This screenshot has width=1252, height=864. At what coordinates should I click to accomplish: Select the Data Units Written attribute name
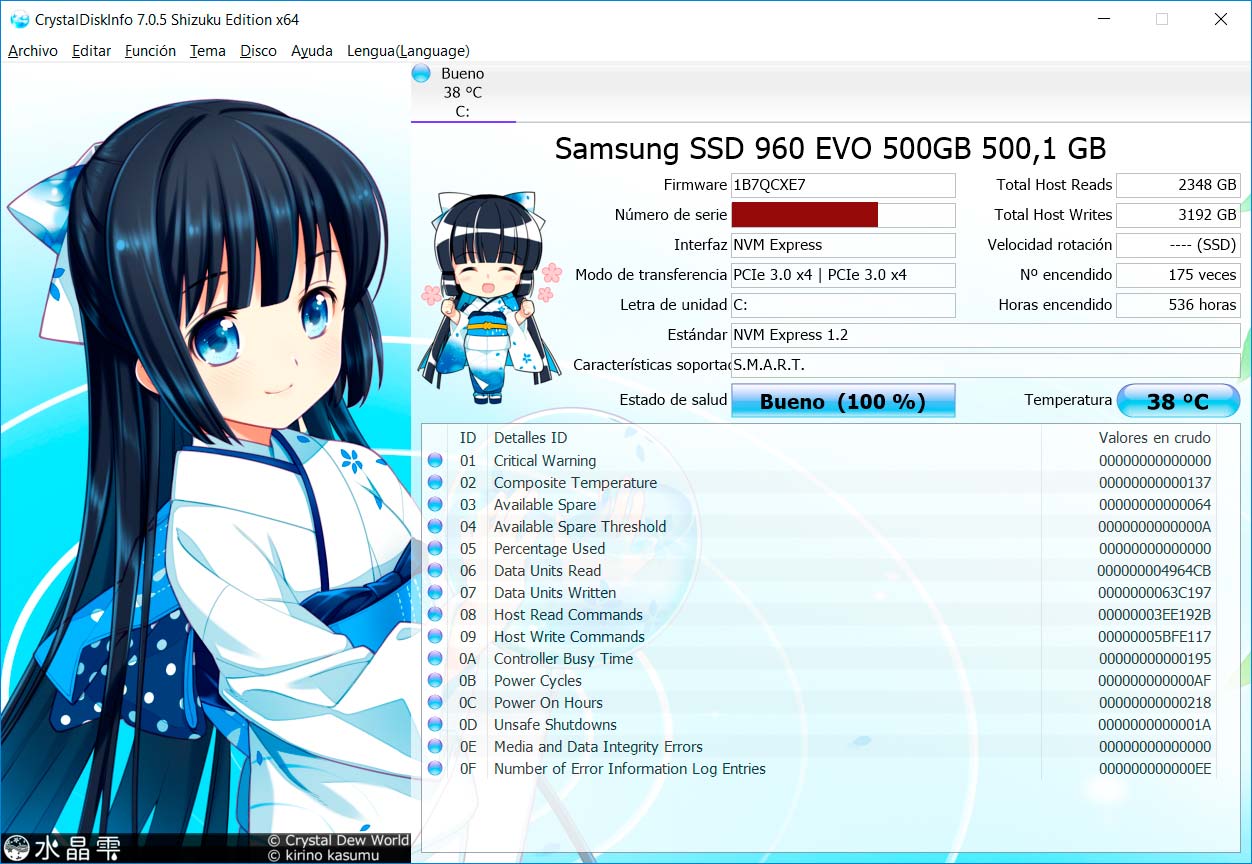tap(555, 593)
